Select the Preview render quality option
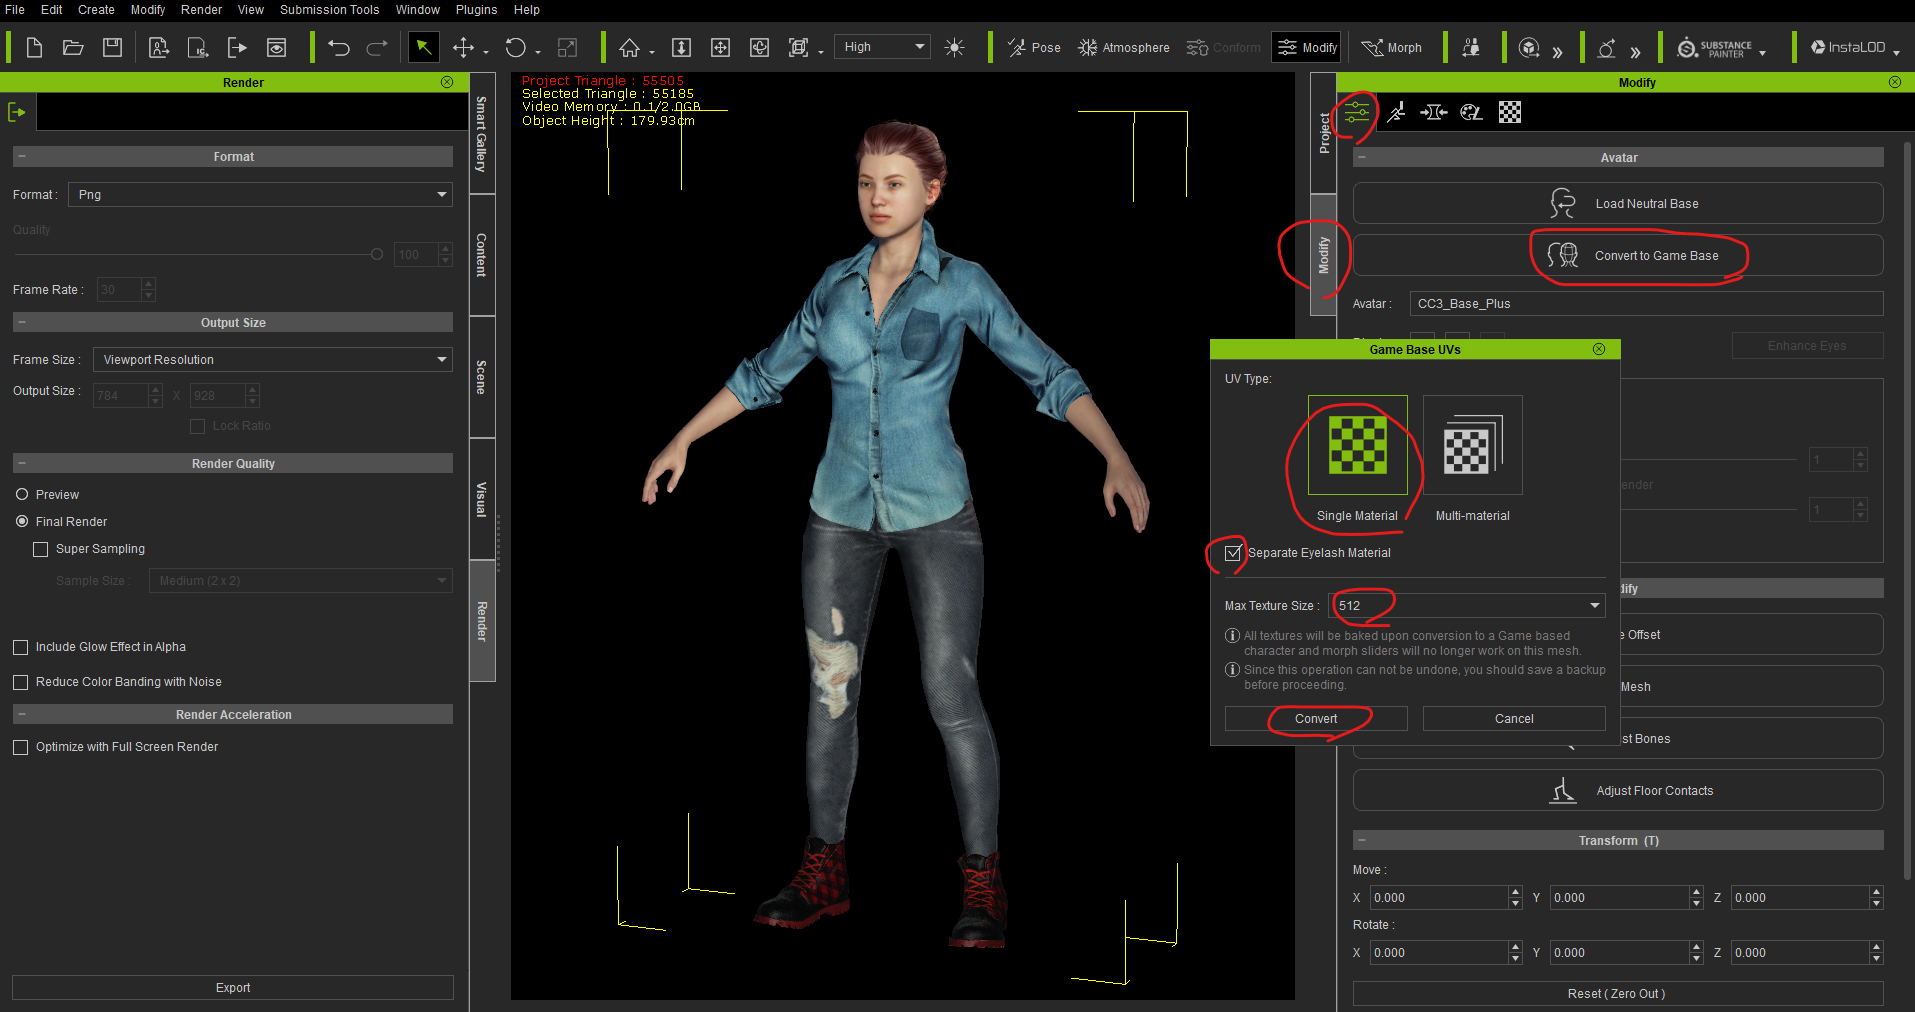The width and height of the screenshot is (1915, 1012). (22, 495)
